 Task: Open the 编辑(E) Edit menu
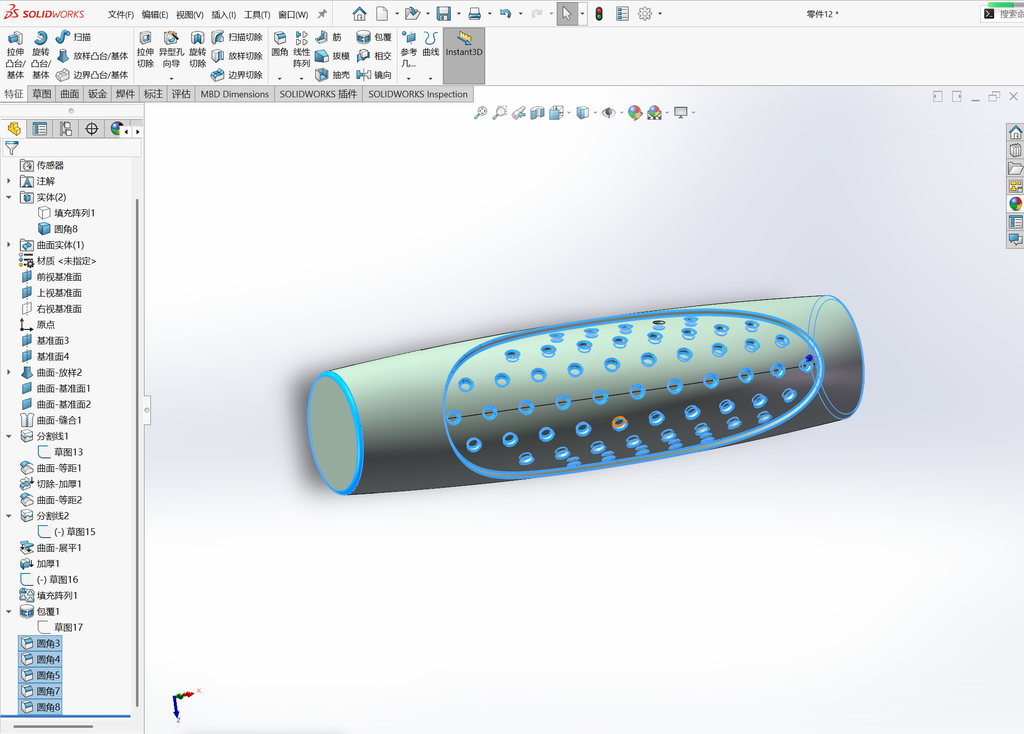coord(155,14)
